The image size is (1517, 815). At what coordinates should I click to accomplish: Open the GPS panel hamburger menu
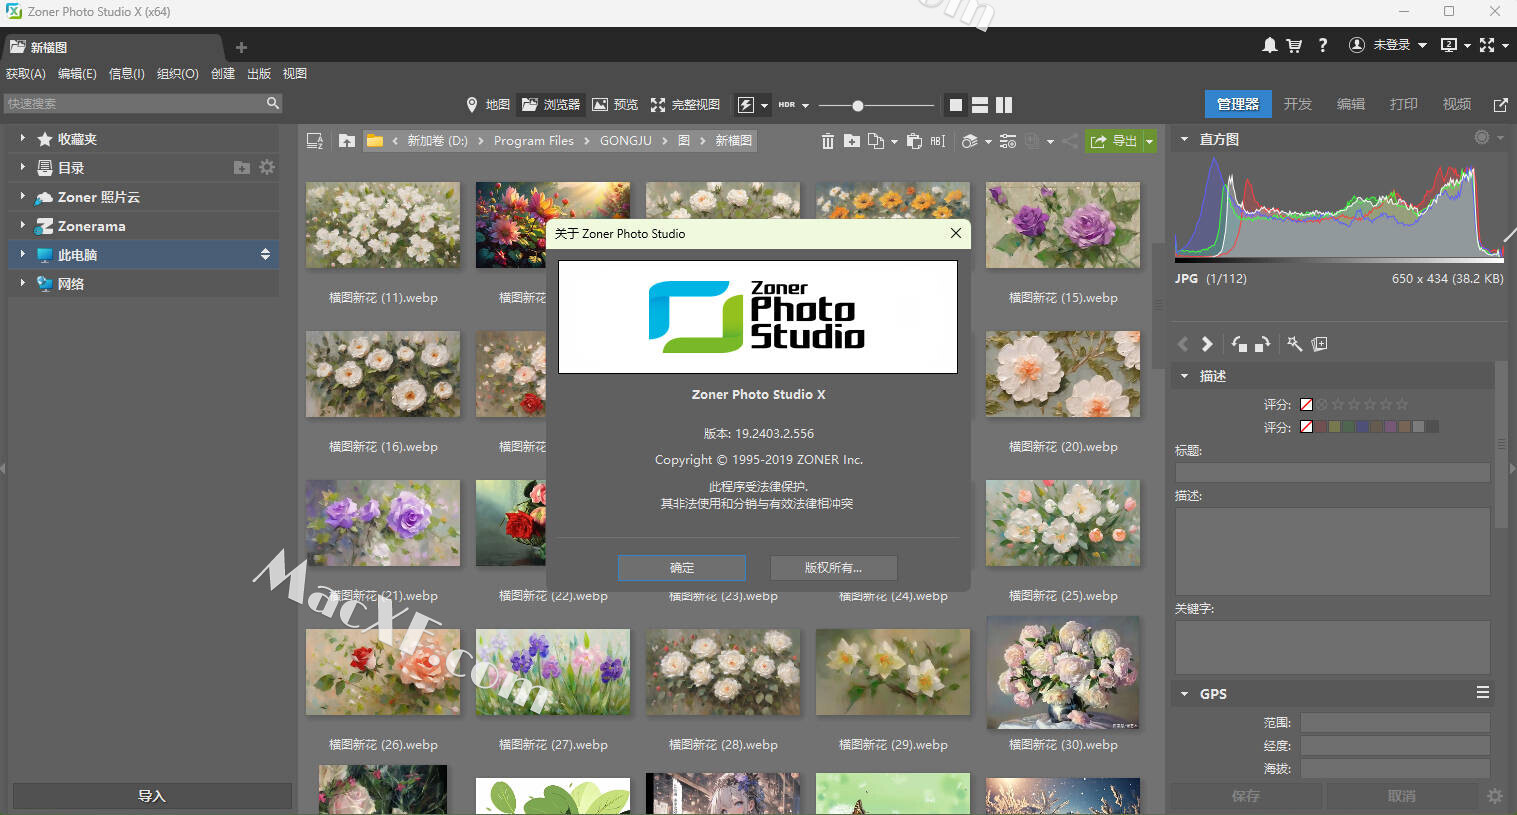tap(1483, 692)
